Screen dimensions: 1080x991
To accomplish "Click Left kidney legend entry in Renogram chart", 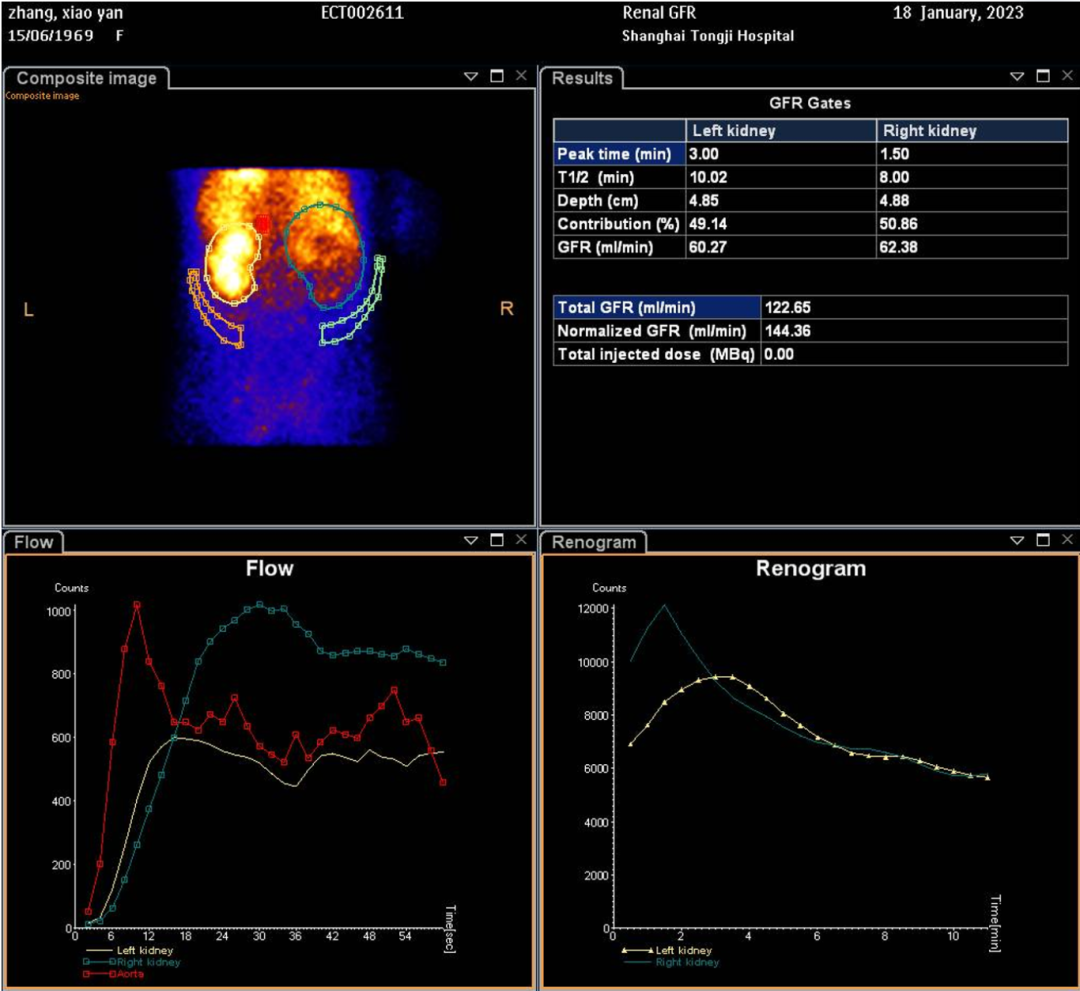I will point(667,950).
